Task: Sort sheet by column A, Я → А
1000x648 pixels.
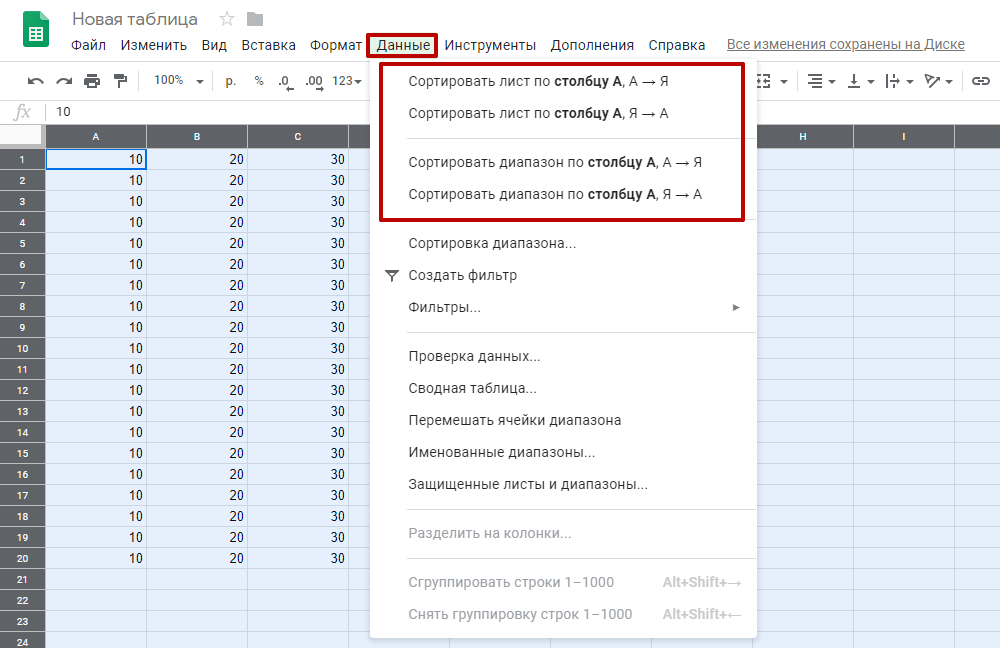Action: pos(563,114)
